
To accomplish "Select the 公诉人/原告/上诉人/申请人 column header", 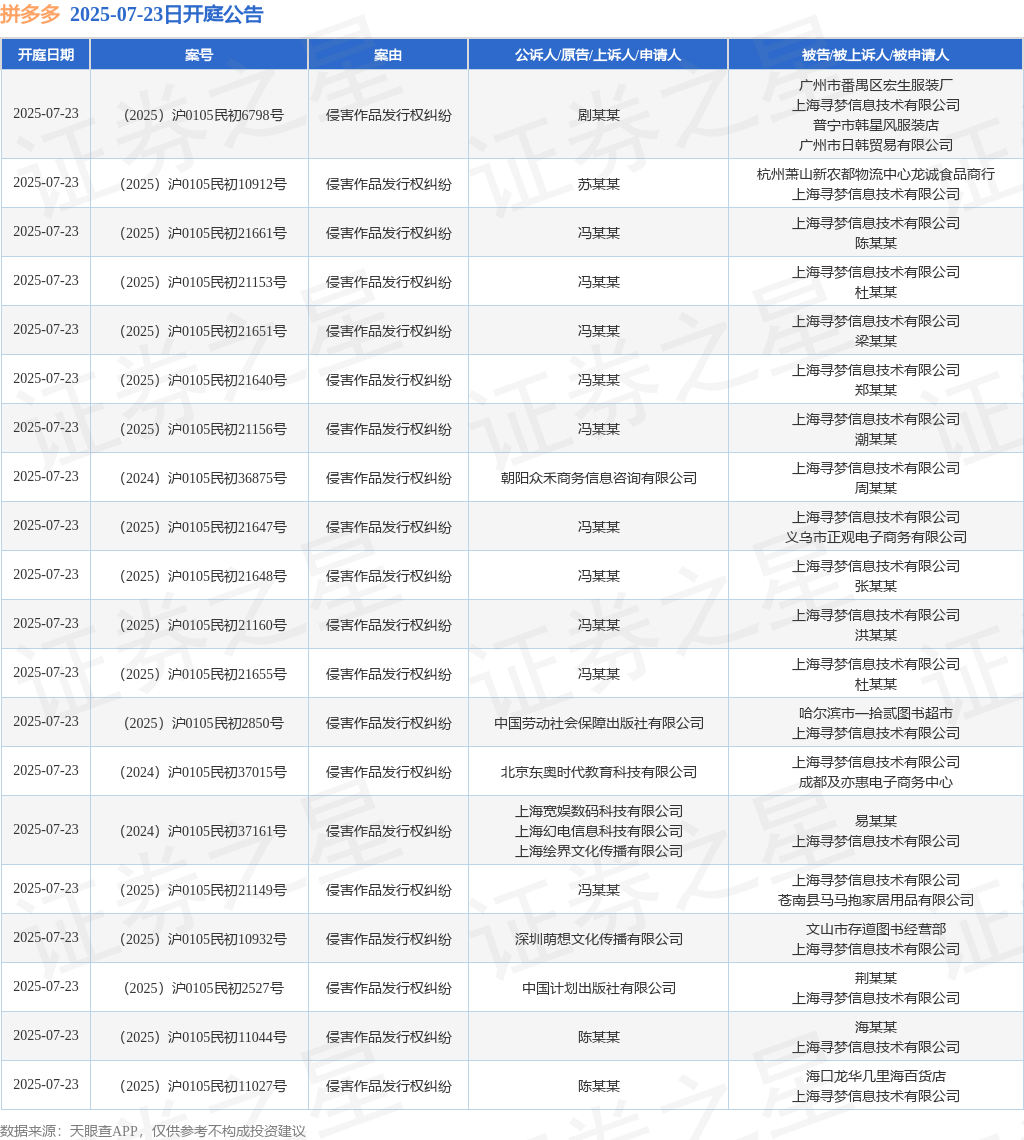I will (598, 55).
